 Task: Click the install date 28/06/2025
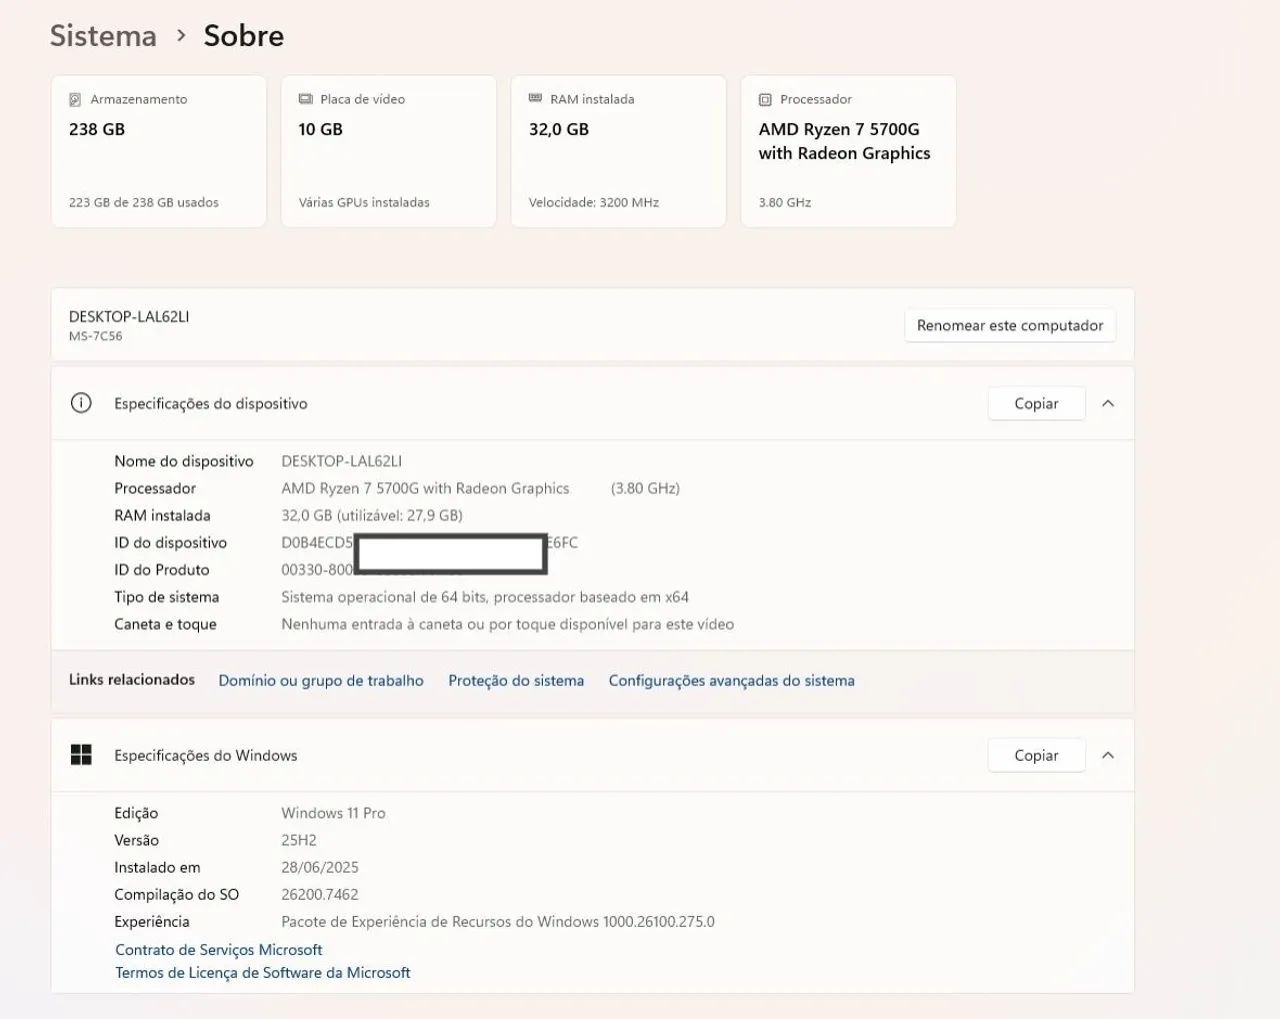pos(320,867)
